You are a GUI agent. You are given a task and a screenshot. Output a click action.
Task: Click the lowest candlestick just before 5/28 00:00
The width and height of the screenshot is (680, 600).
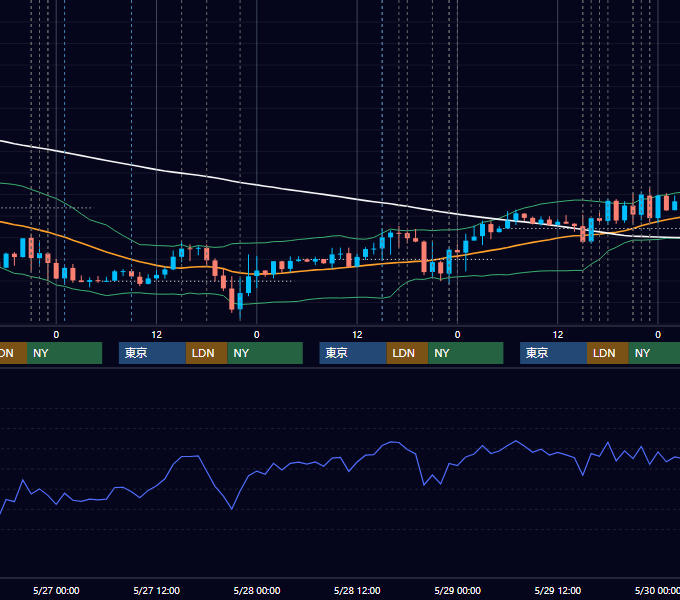(240, 300)
